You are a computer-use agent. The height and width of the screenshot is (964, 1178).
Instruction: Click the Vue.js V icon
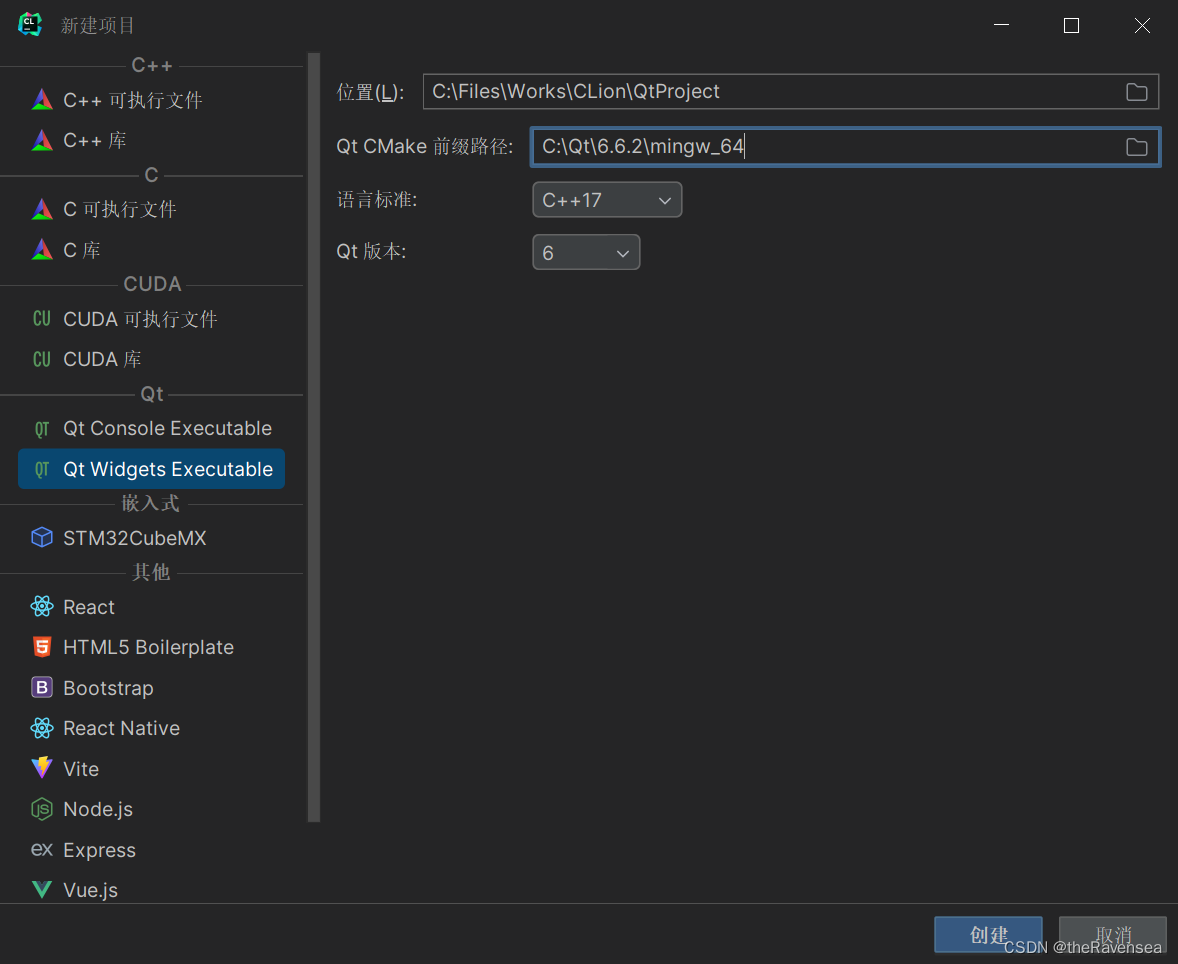point(42,890)
